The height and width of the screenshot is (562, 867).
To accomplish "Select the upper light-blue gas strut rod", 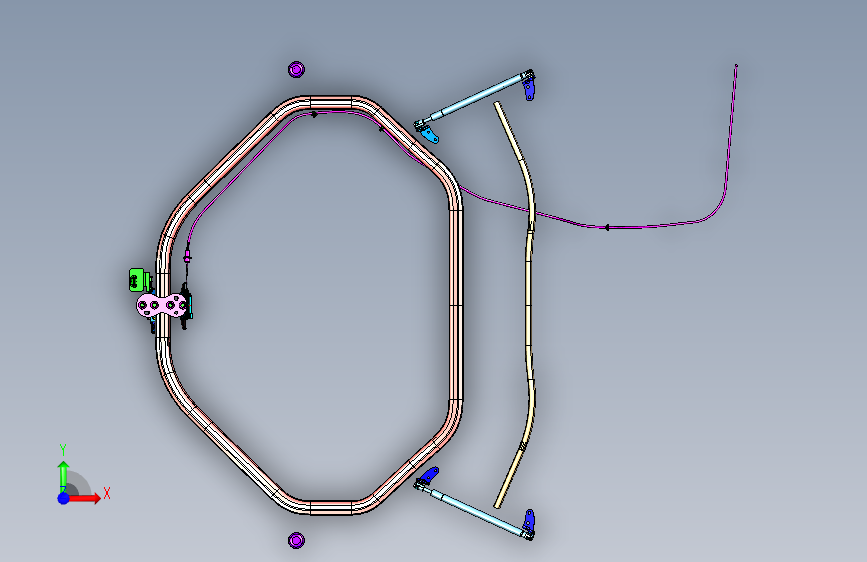I will point(473,98).
